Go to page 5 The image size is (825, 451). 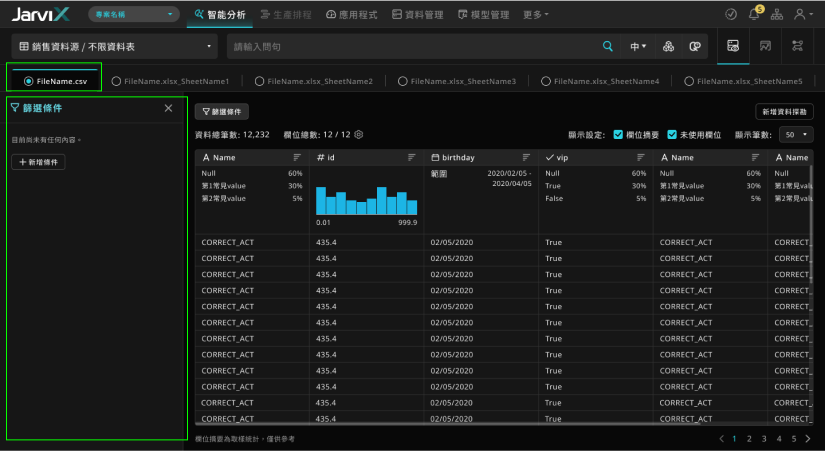794,438
